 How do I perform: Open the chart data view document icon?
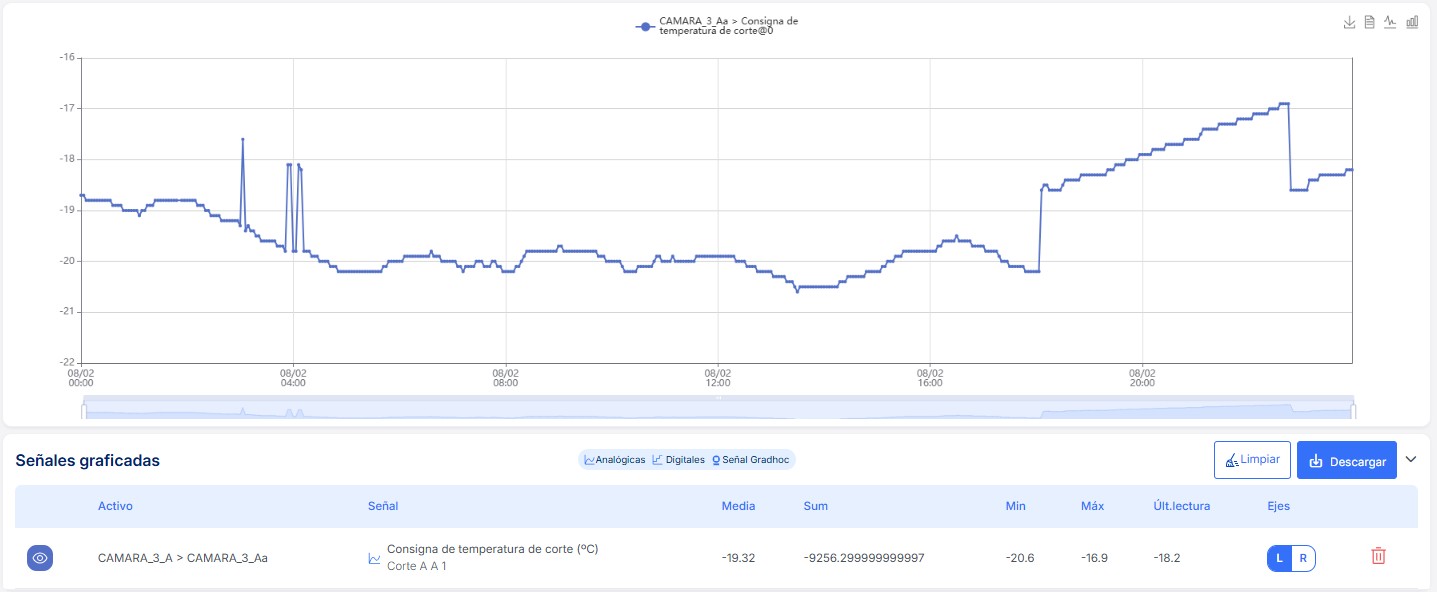point(1370,22)
